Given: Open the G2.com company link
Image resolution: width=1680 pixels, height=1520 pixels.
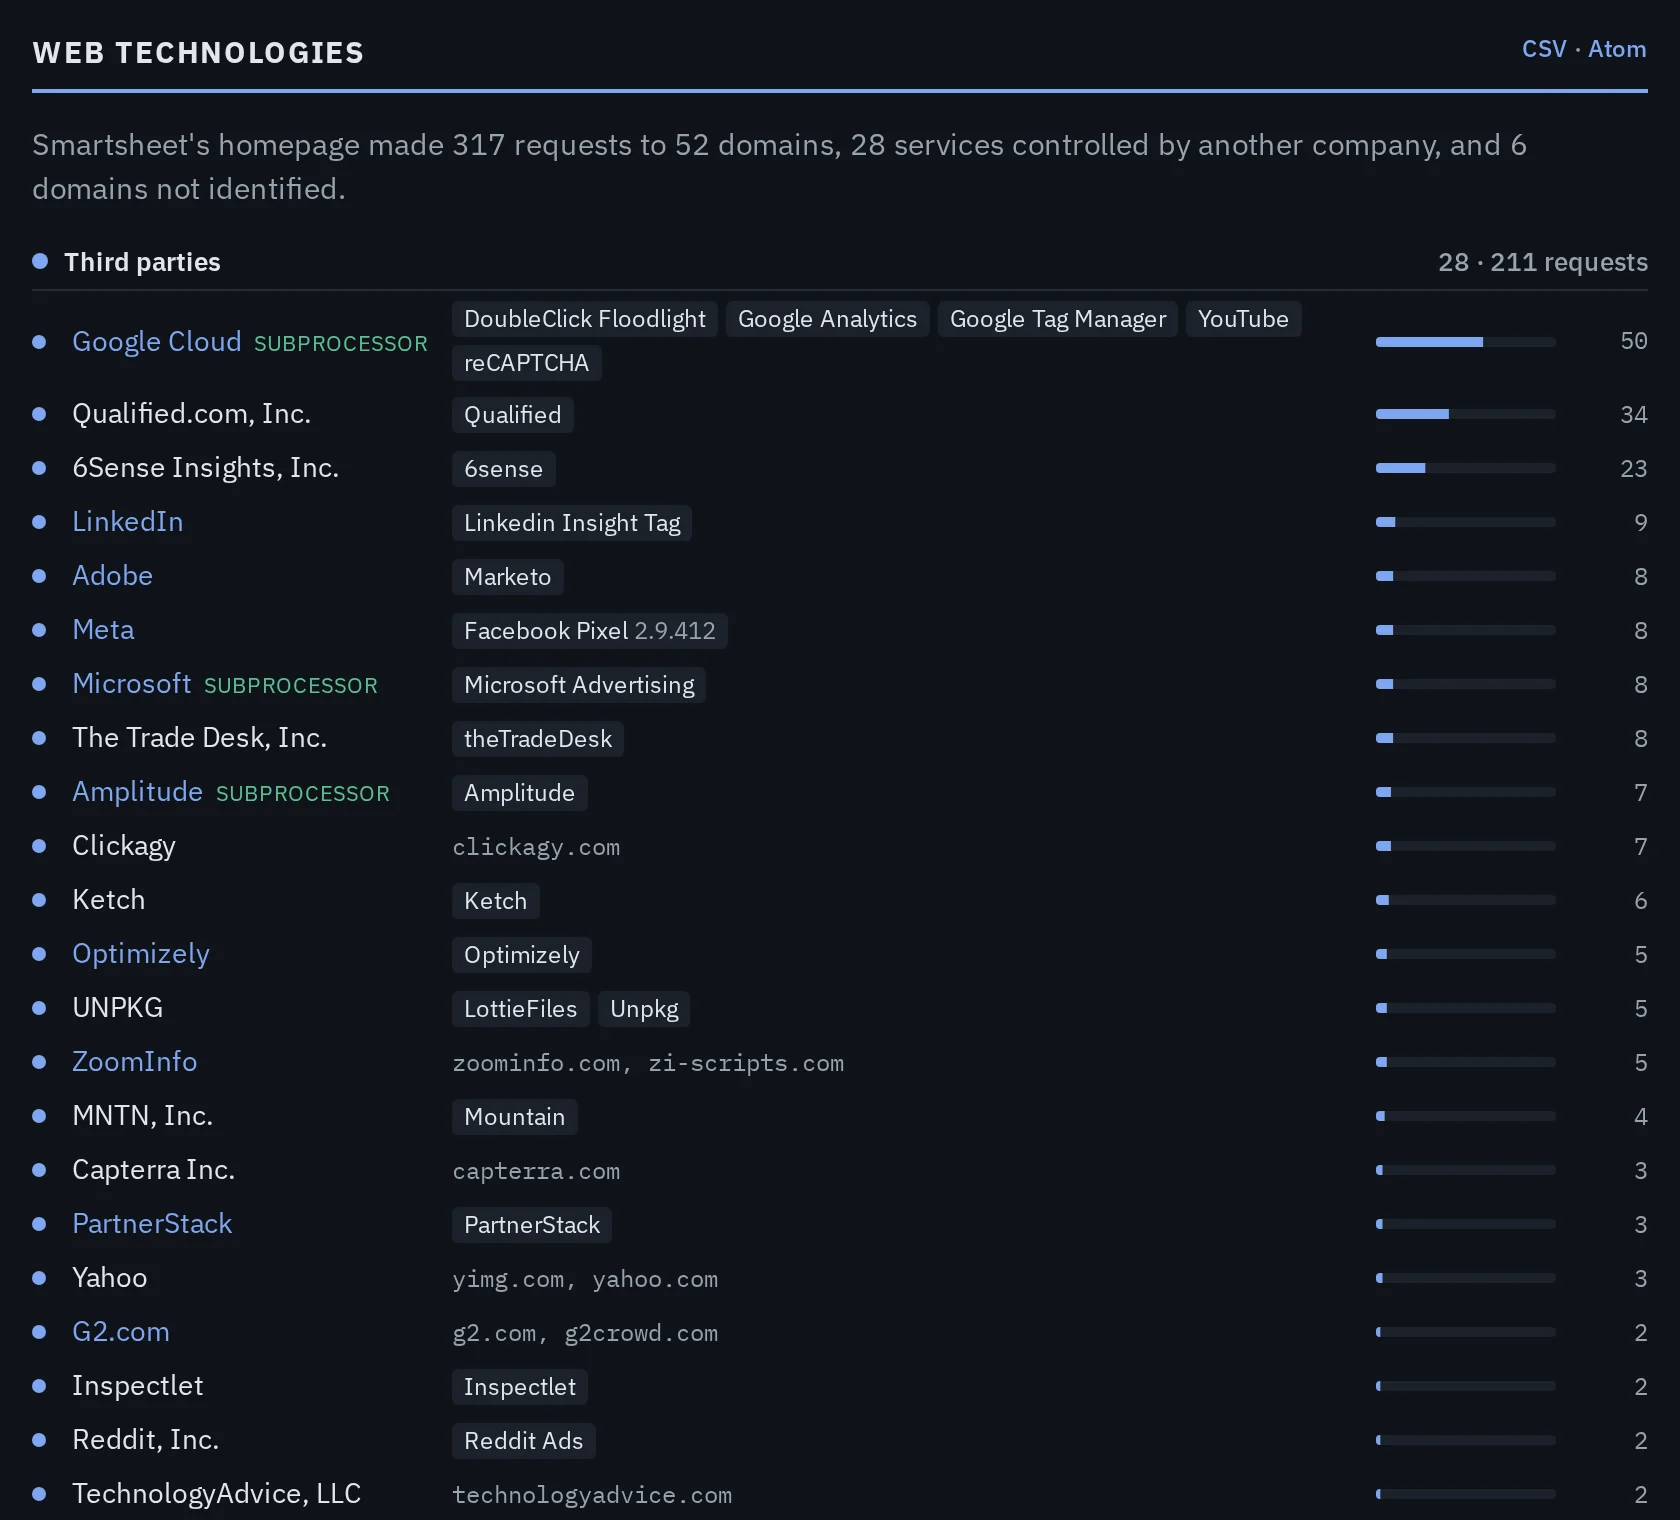Looking at the screenshot, I should 121,1332.
